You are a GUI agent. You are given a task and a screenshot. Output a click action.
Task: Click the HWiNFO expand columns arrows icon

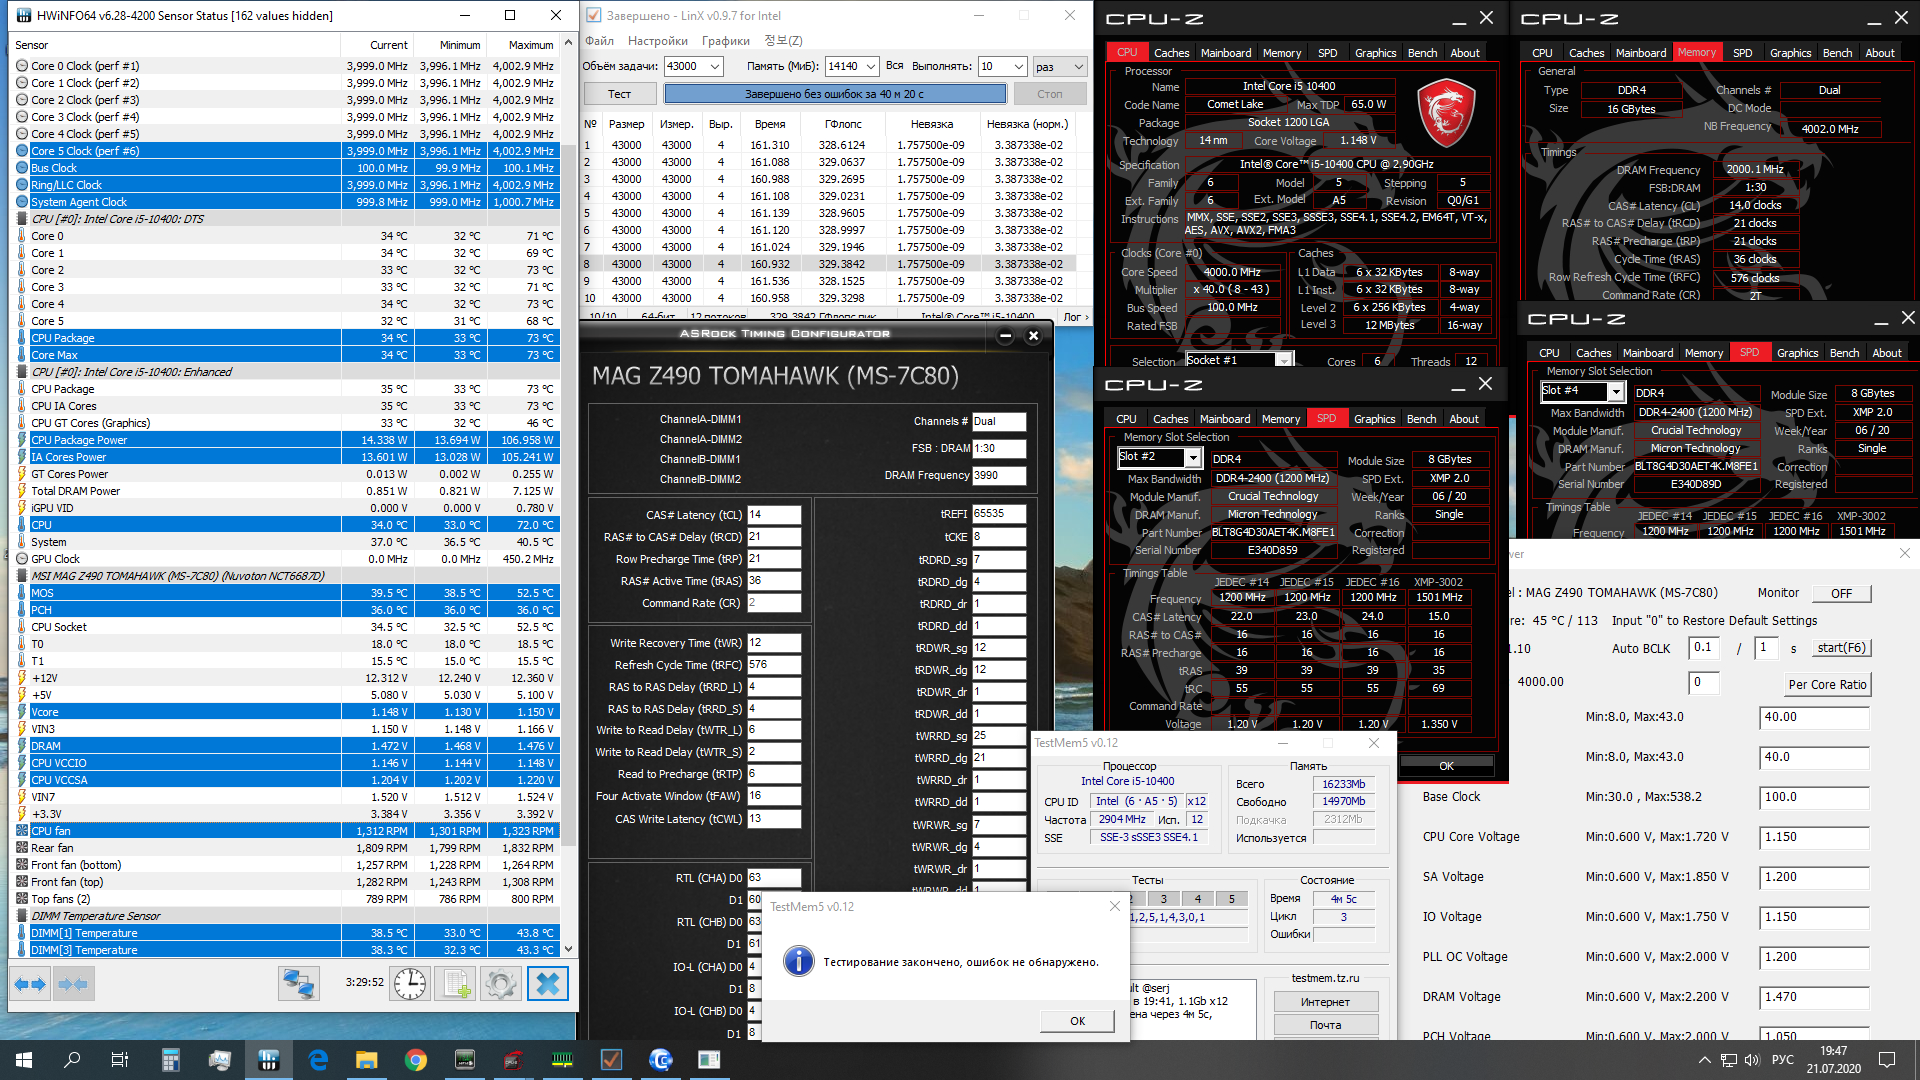click(30, 984)
